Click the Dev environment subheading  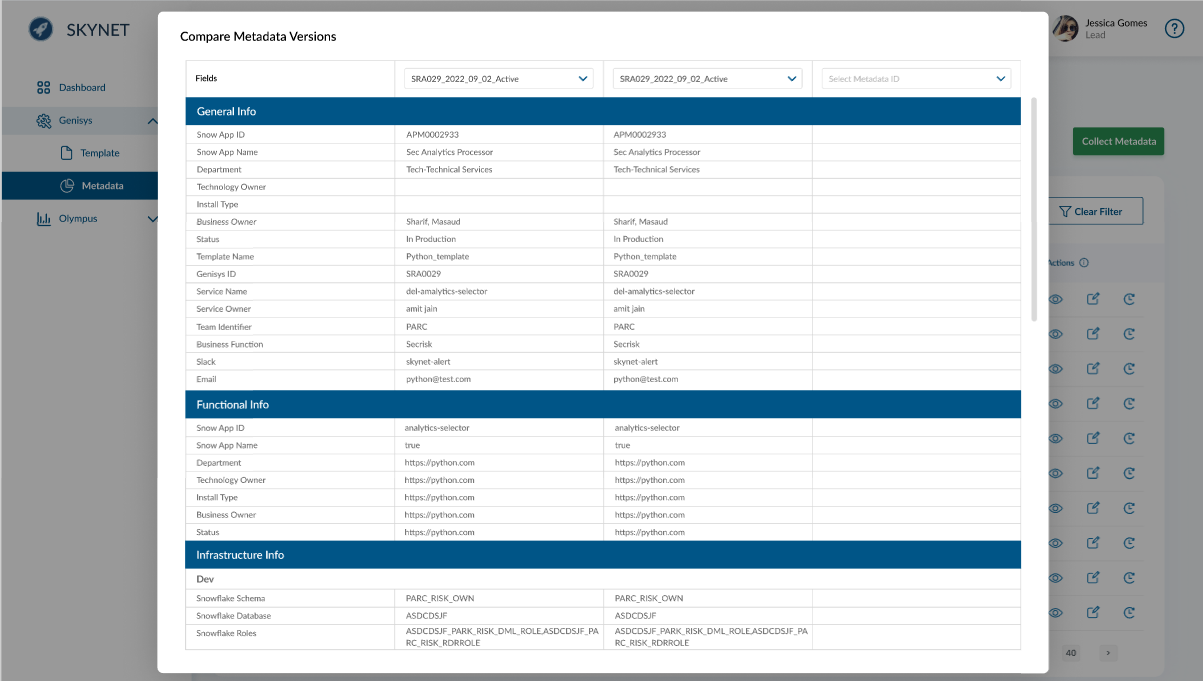[x=205, y=579]
